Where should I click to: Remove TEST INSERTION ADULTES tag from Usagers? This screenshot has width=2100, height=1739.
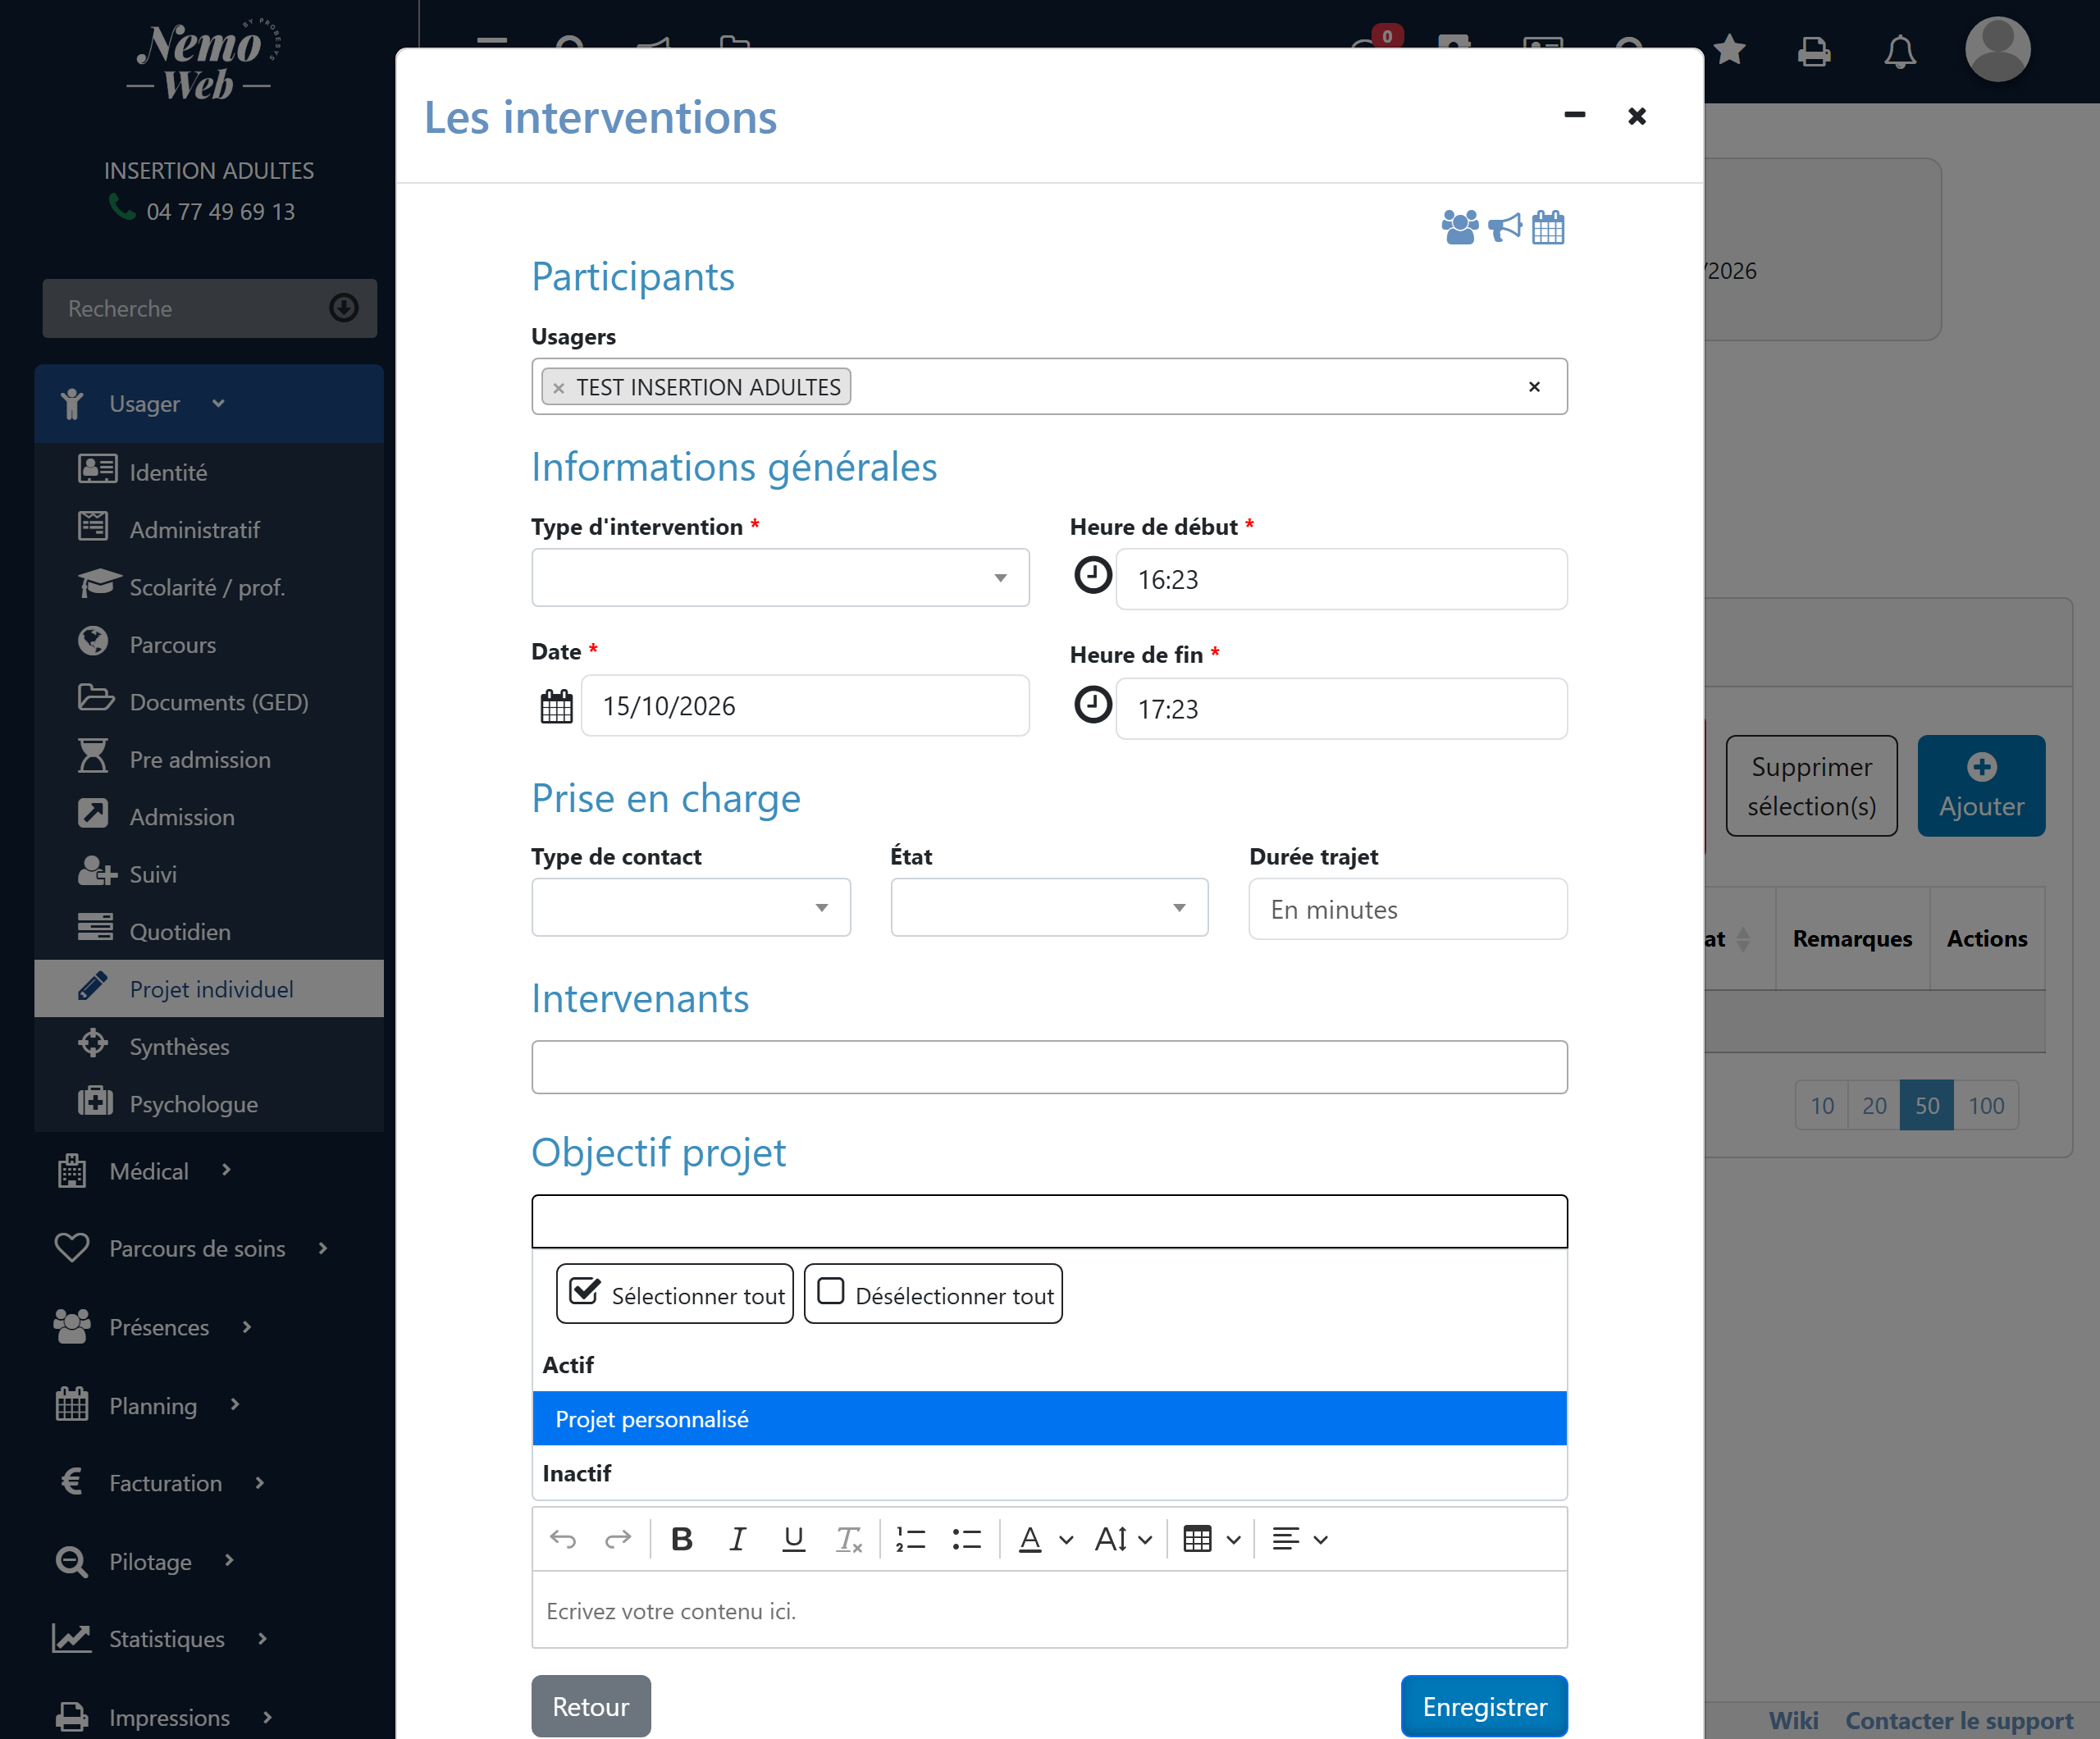[559, 388]
